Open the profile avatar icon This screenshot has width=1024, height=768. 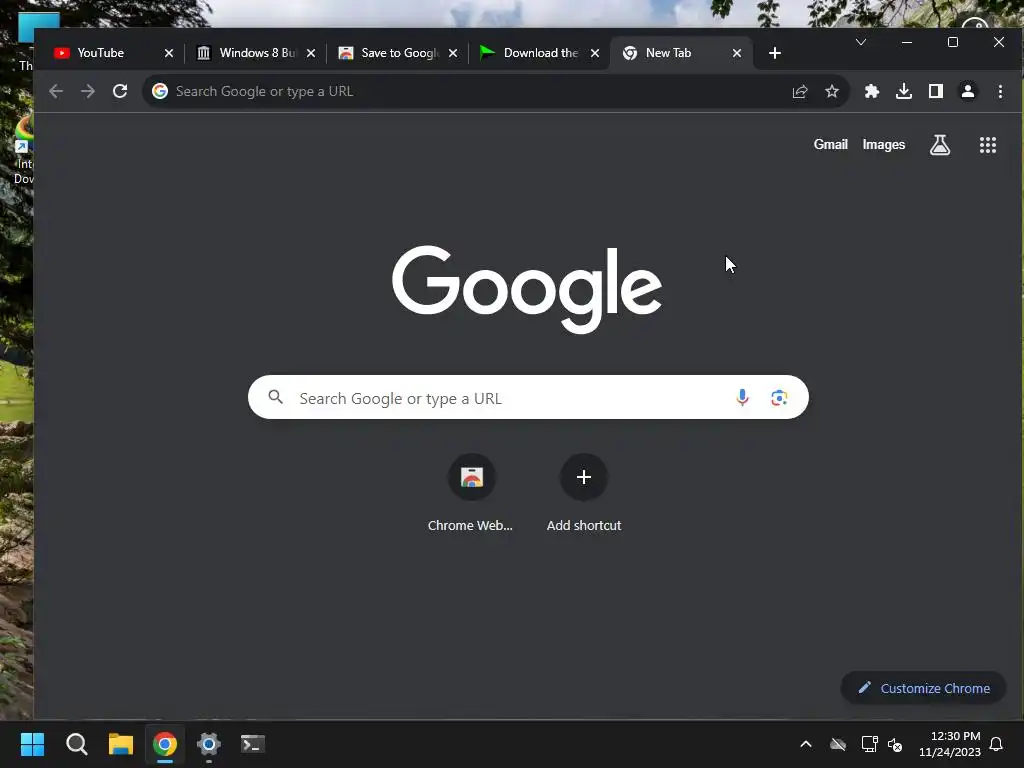click(968, 91)
